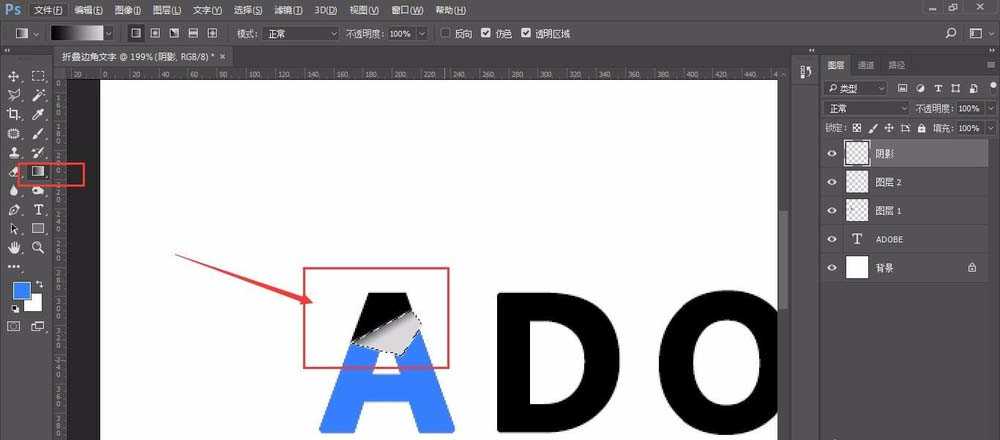Select the Rectangular Marquee tool
This screenshot has height=440, width=1000.
pyautogui.click(x=38, y=77)
